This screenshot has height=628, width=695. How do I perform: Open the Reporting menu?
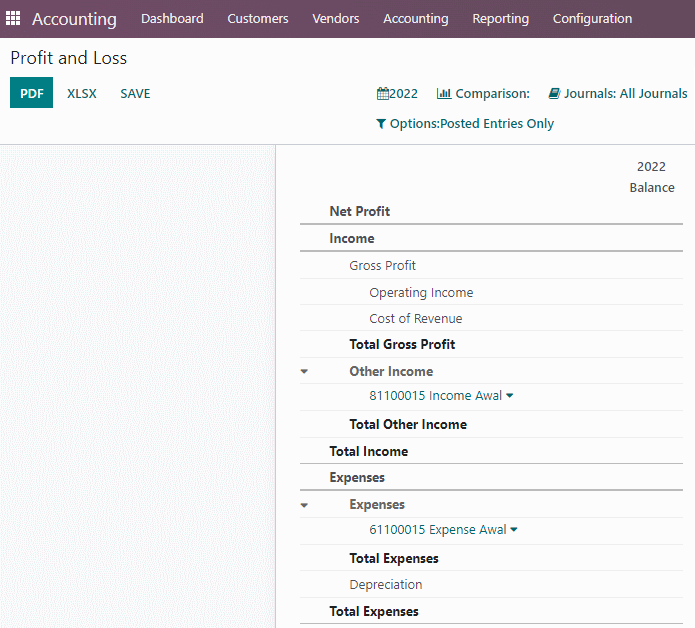click(500, 19)
